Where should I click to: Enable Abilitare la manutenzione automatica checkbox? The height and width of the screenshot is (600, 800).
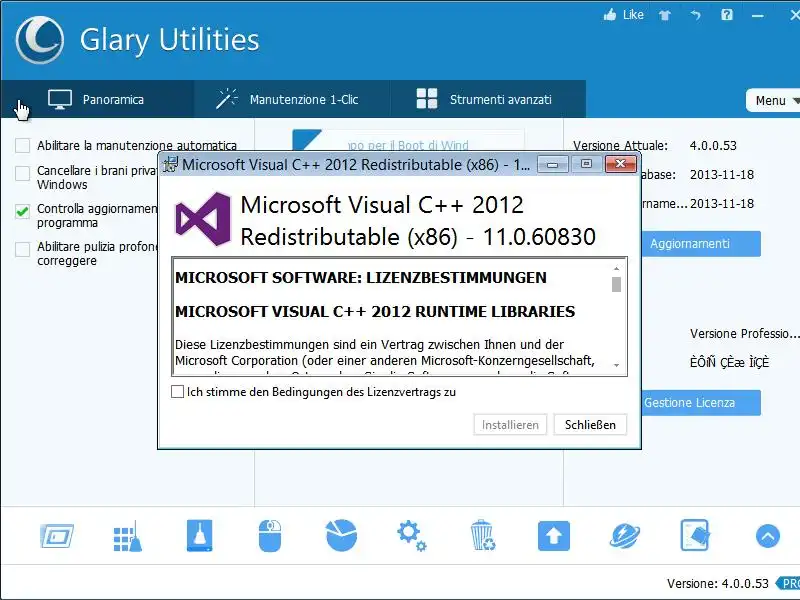(22, 145)
